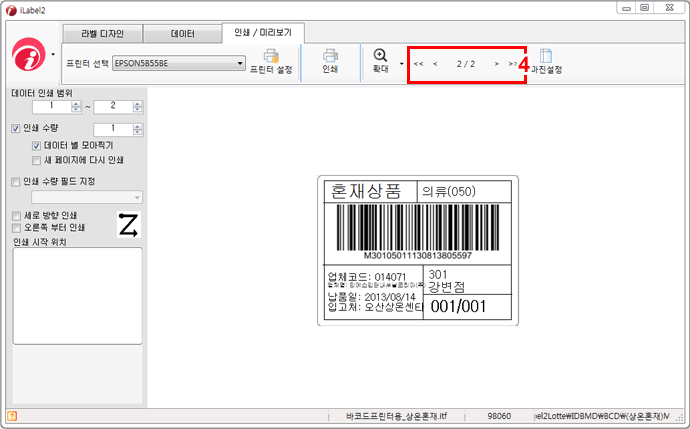Minimize the iLabel2 window
Image resolution: width=690 pixels, height=429 pixels.
pos(627,8)
